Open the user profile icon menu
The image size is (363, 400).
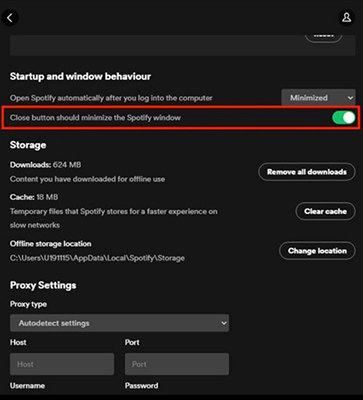(x=346, y=17)
